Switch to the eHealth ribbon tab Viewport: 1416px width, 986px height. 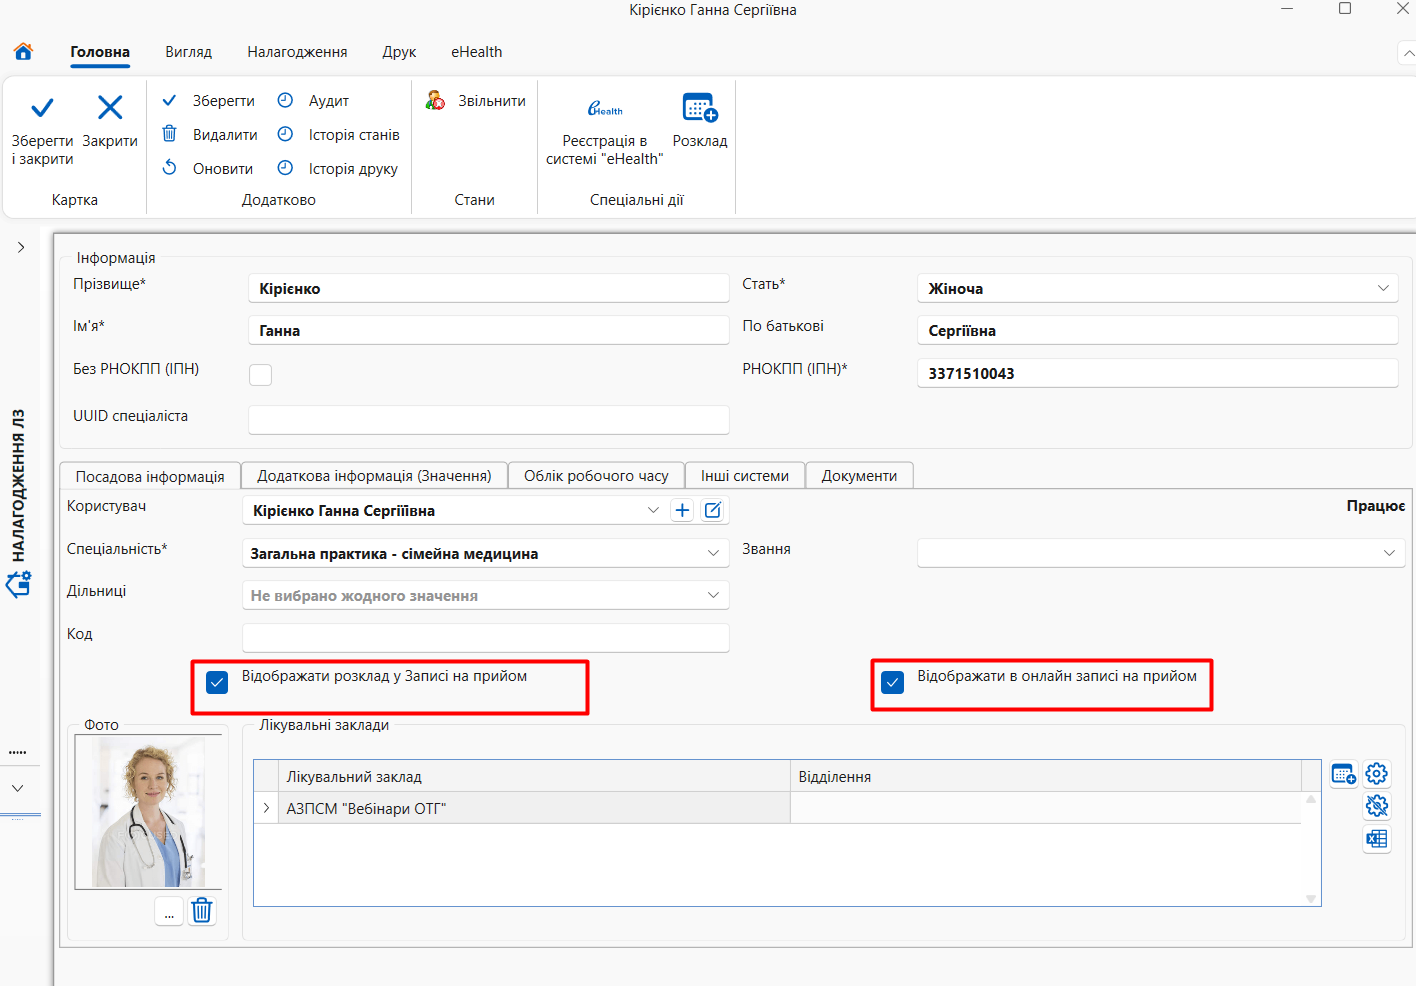click(476, 52)
